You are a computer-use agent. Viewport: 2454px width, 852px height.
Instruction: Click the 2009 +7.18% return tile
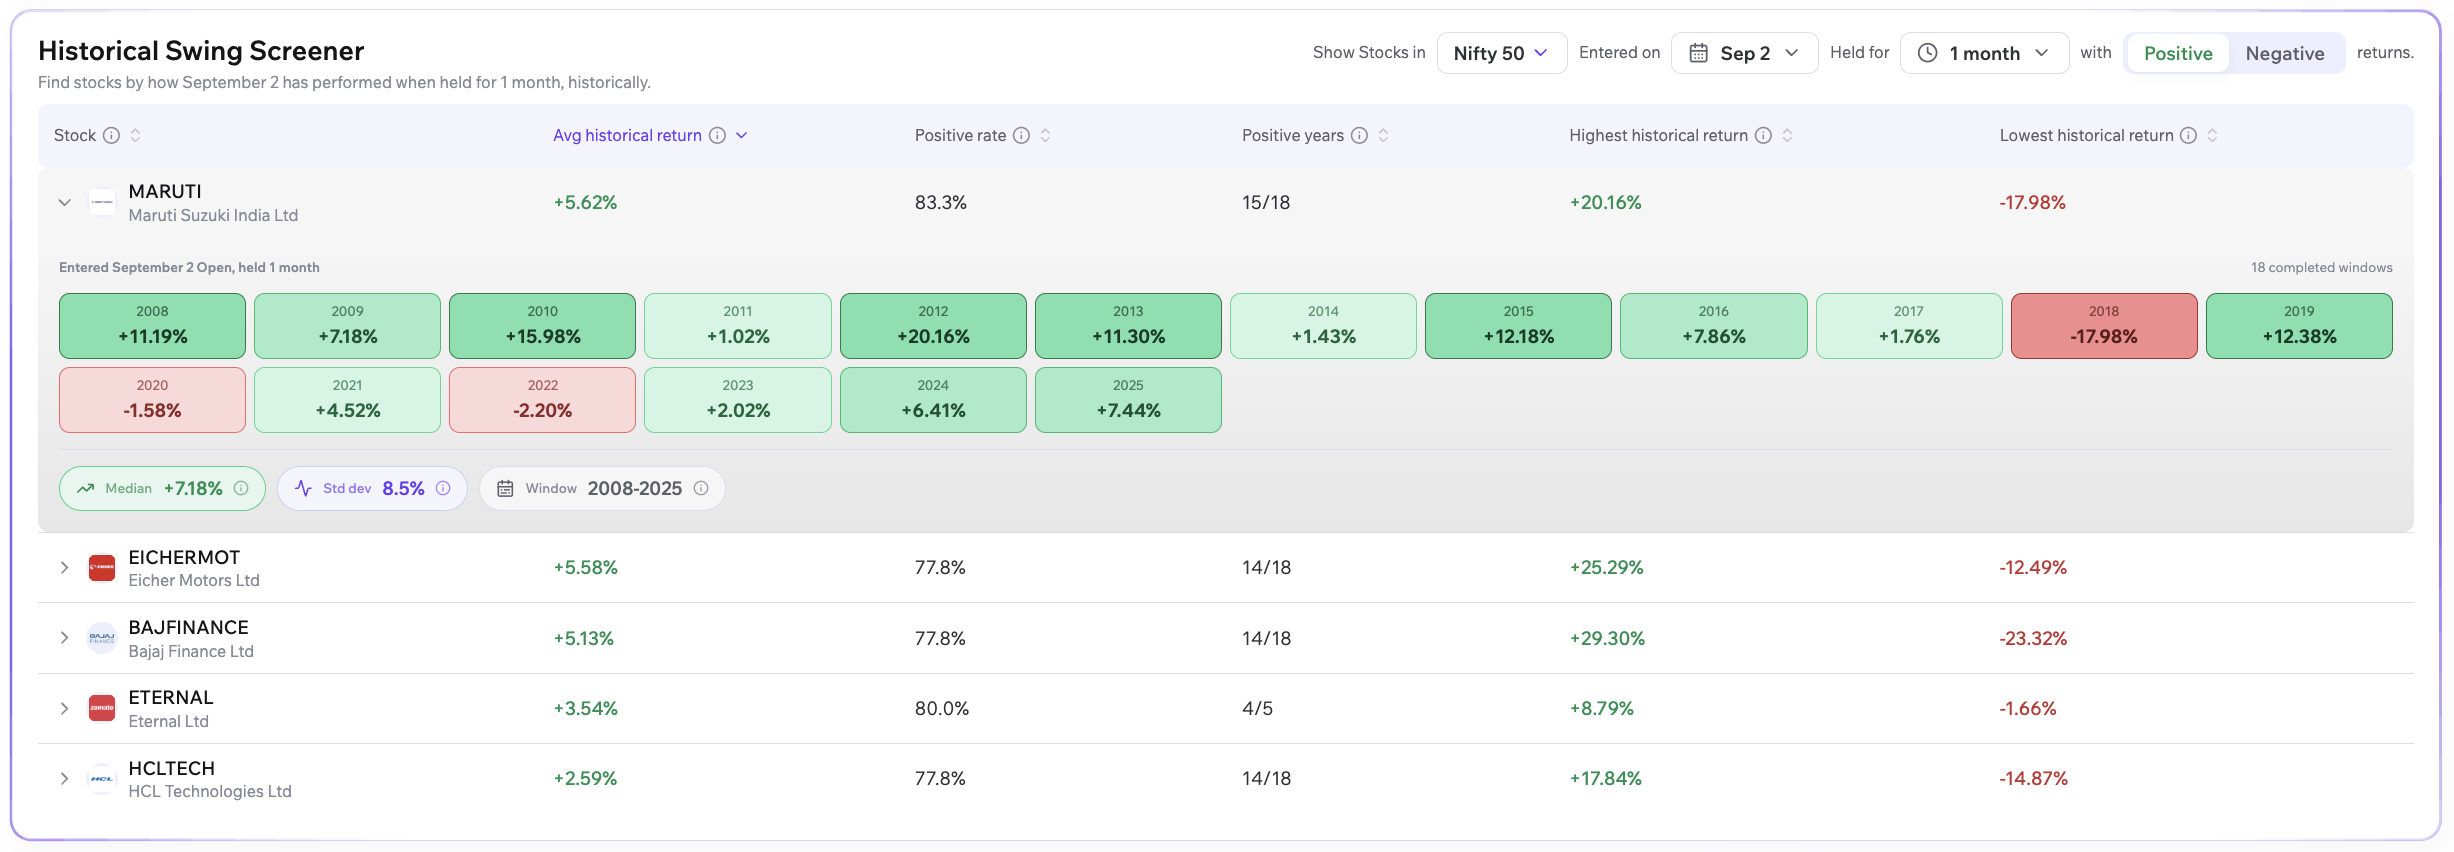pos(348,326)
